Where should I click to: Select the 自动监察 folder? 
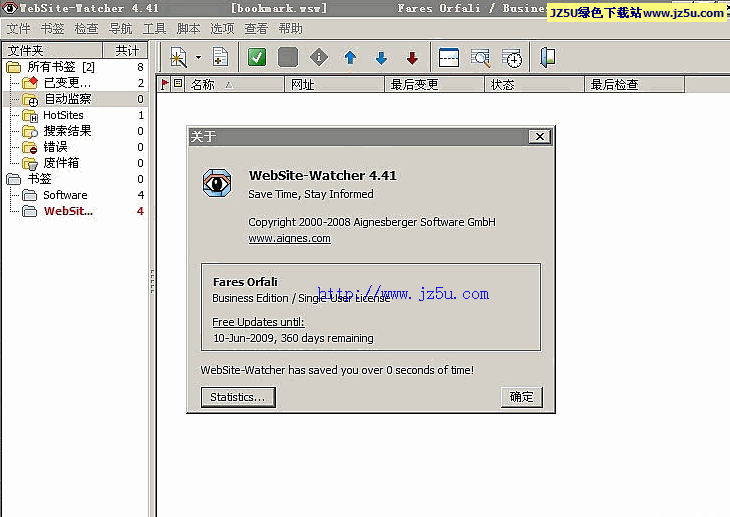[x=68, y=99]
